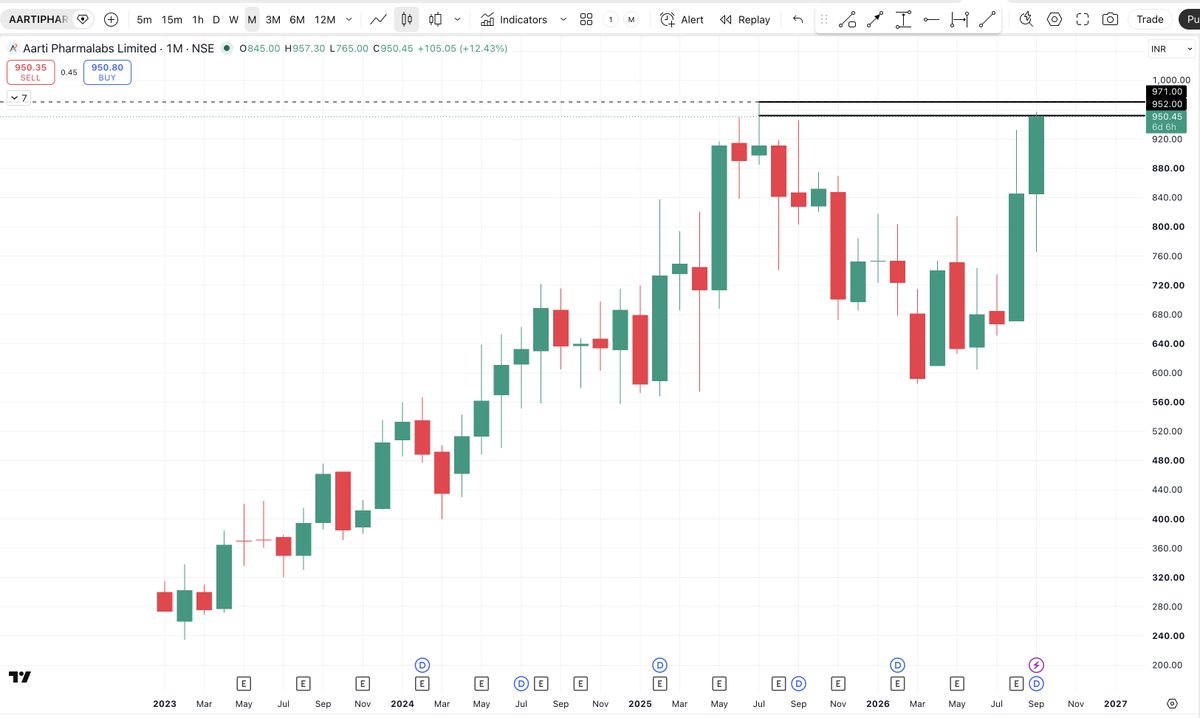1200x718 pixels.
Task: Switch chart interval to 12M
Action: (x=325, y=19)
